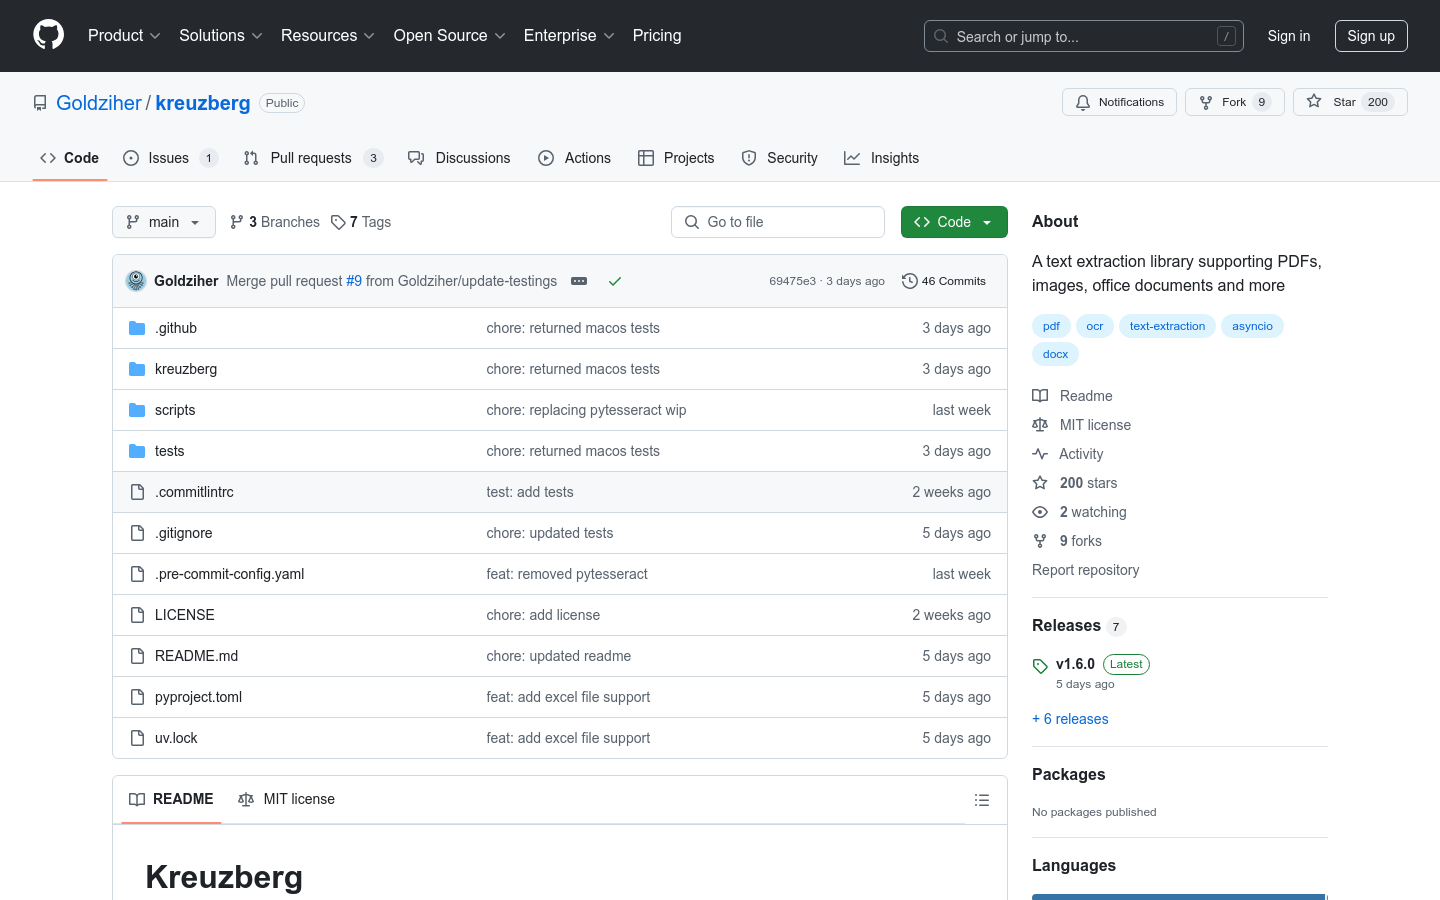1440x900 pixels.
Task: Expand the Solutions menu
Action: 221,36
